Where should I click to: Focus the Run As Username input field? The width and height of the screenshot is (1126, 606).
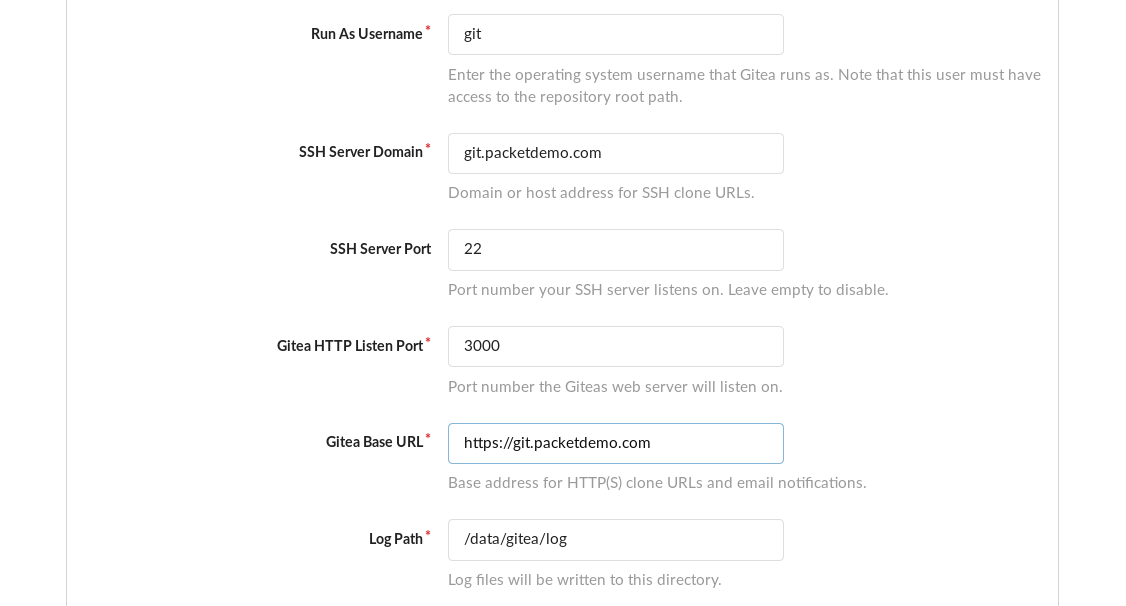click(x=615, y=34)
